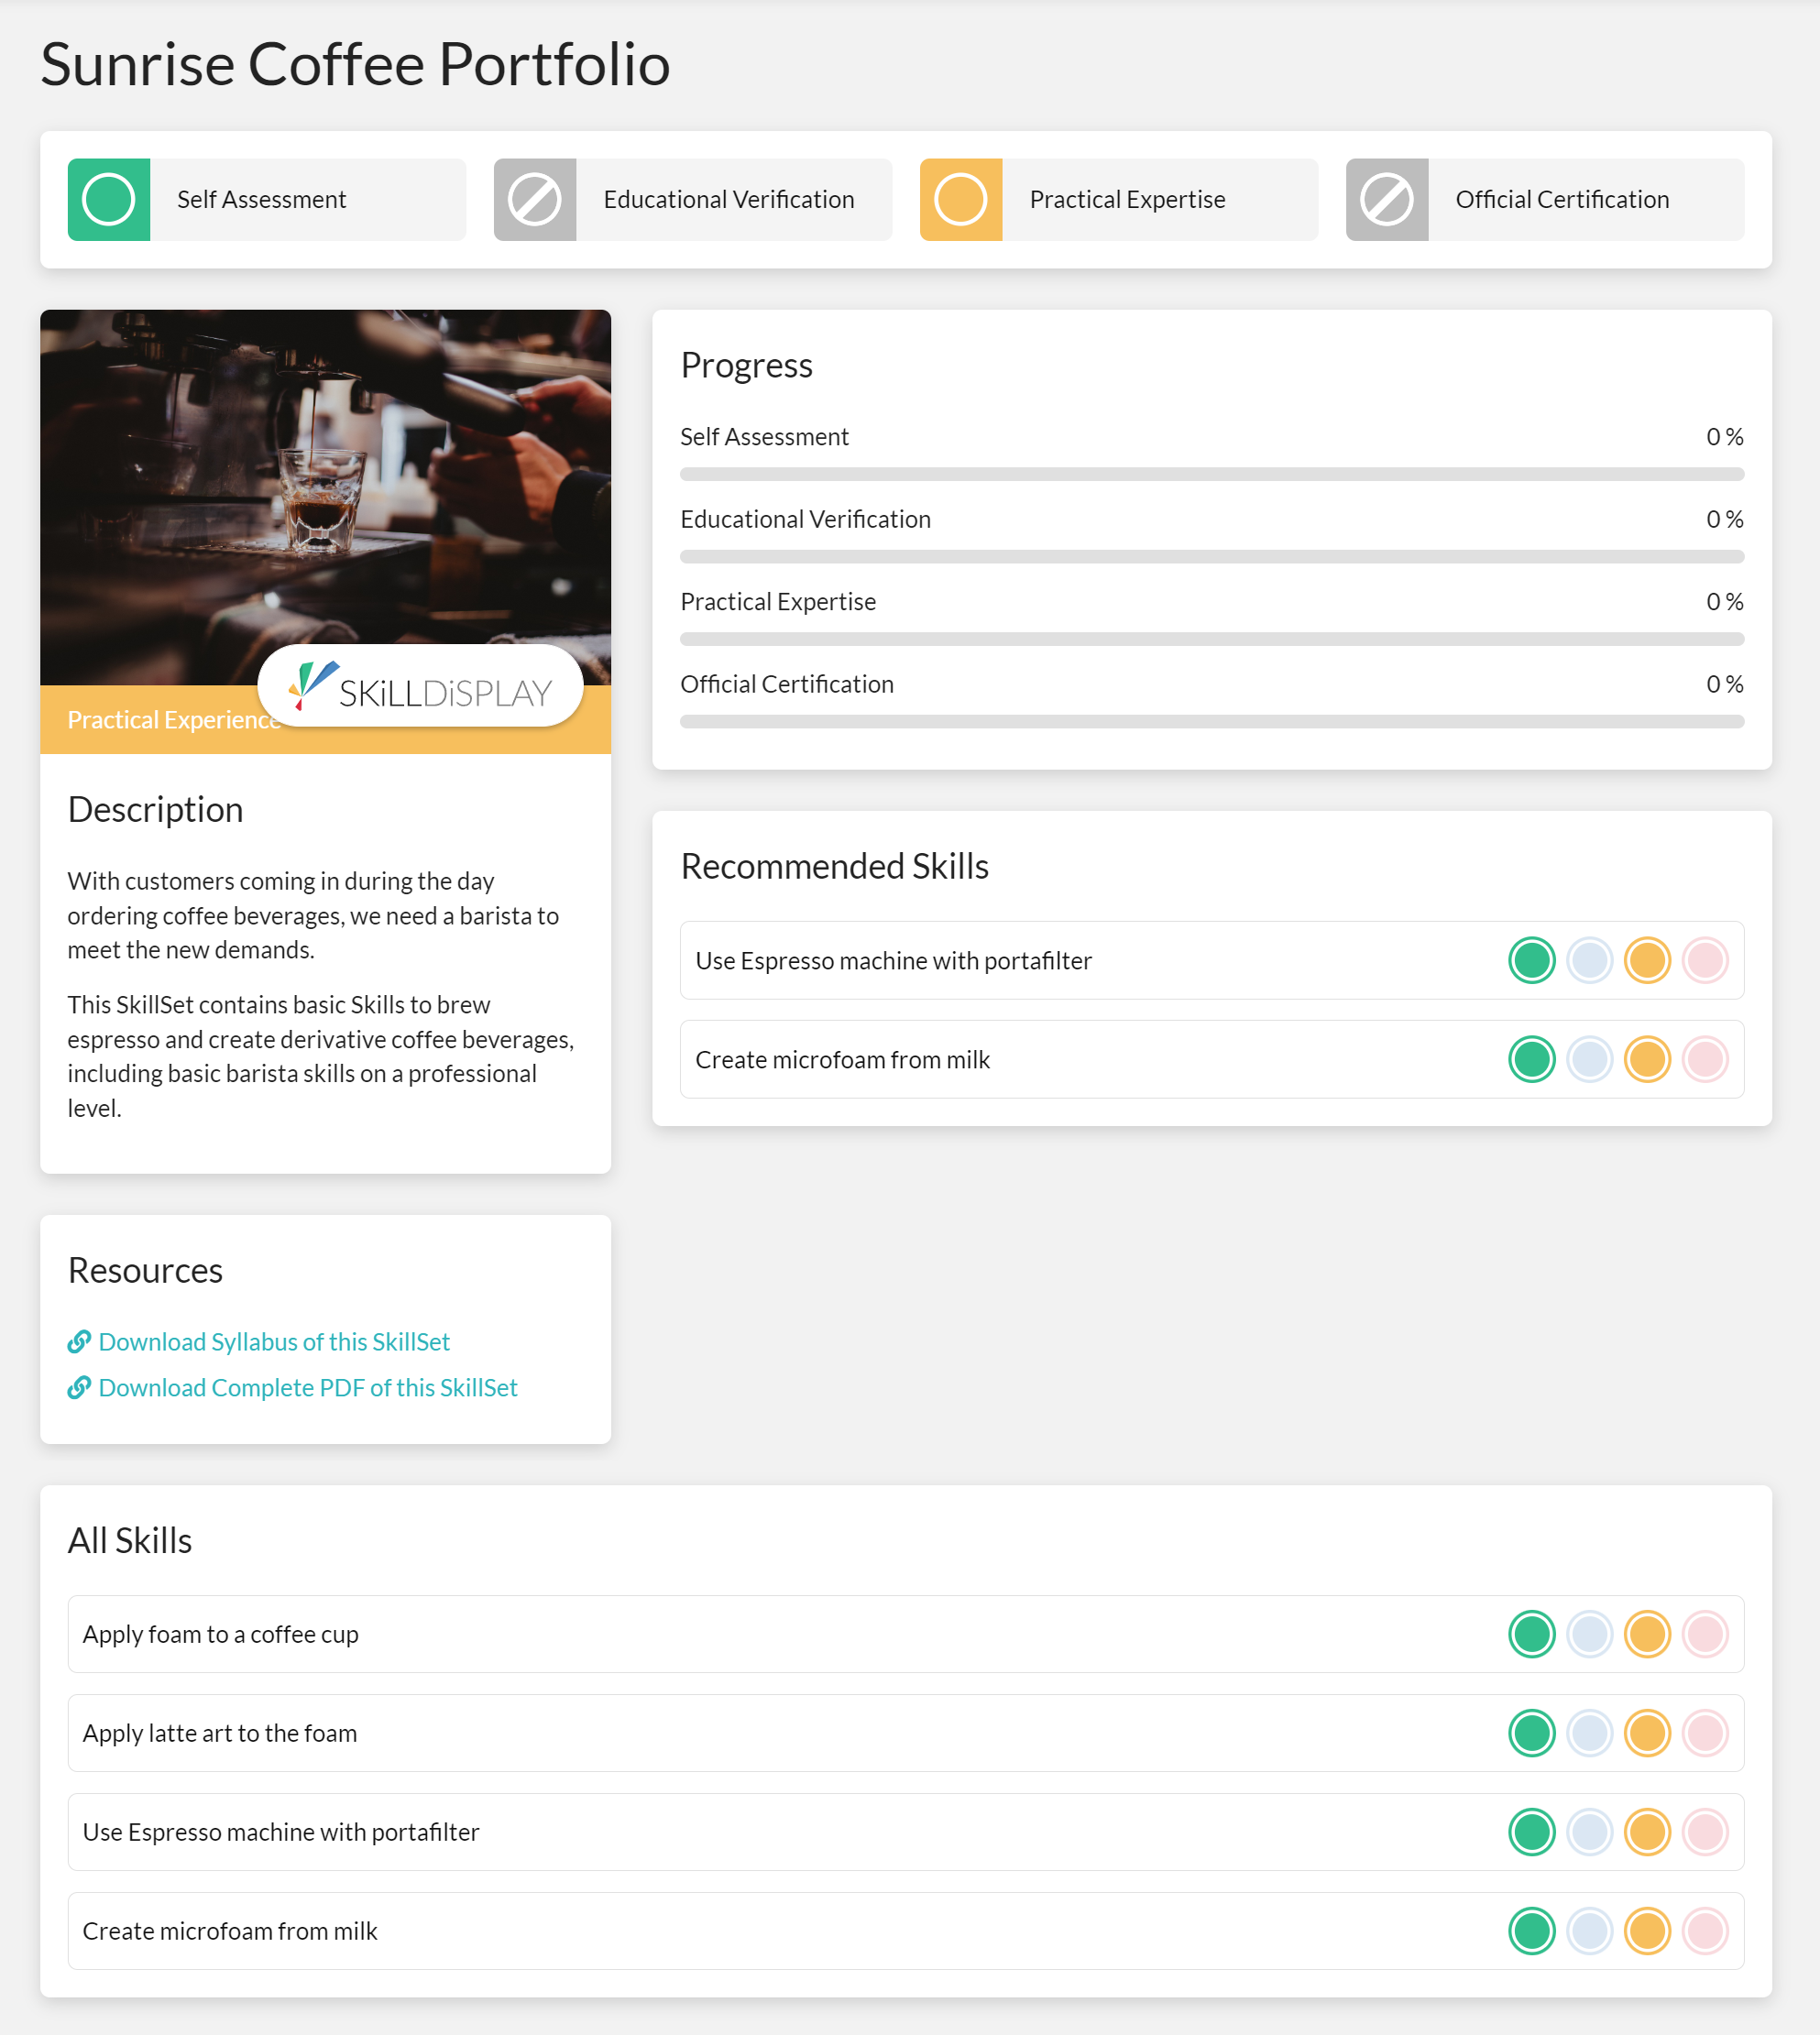The height and width of the screenshot is (2035, 1820).
Task: Click orange circle for Apply latte art
Action: pyautogui.click(x=1647, y=1733)
